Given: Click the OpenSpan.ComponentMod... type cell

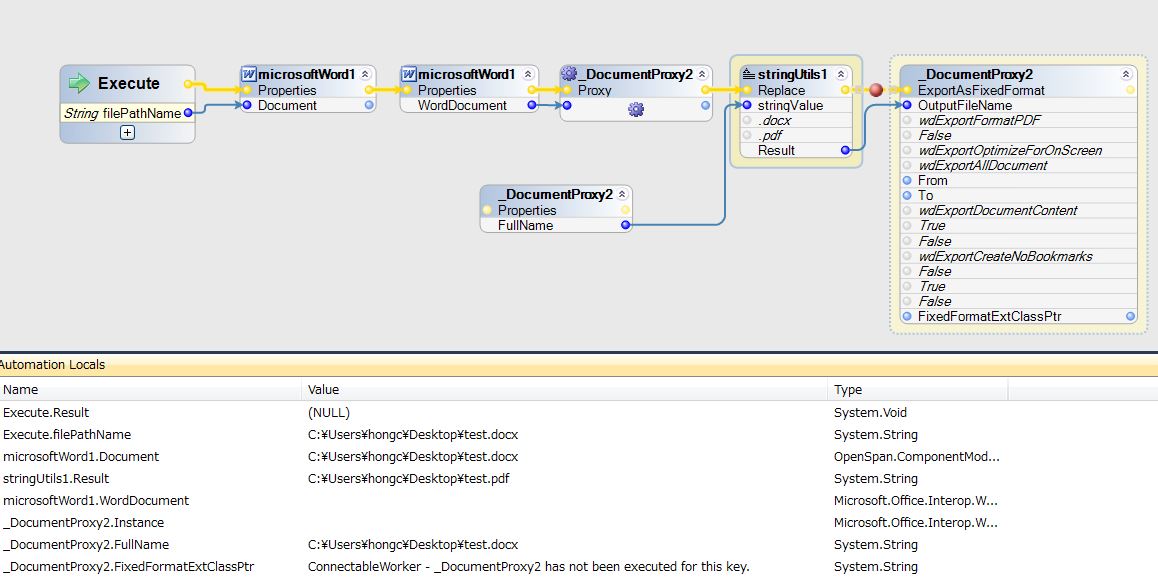Looking at the screenshot, I should (917, 456).
